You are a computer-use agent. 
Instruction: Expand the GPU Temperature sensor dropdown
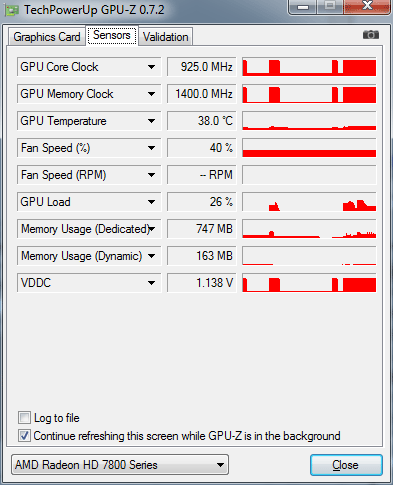pos(151,121)
